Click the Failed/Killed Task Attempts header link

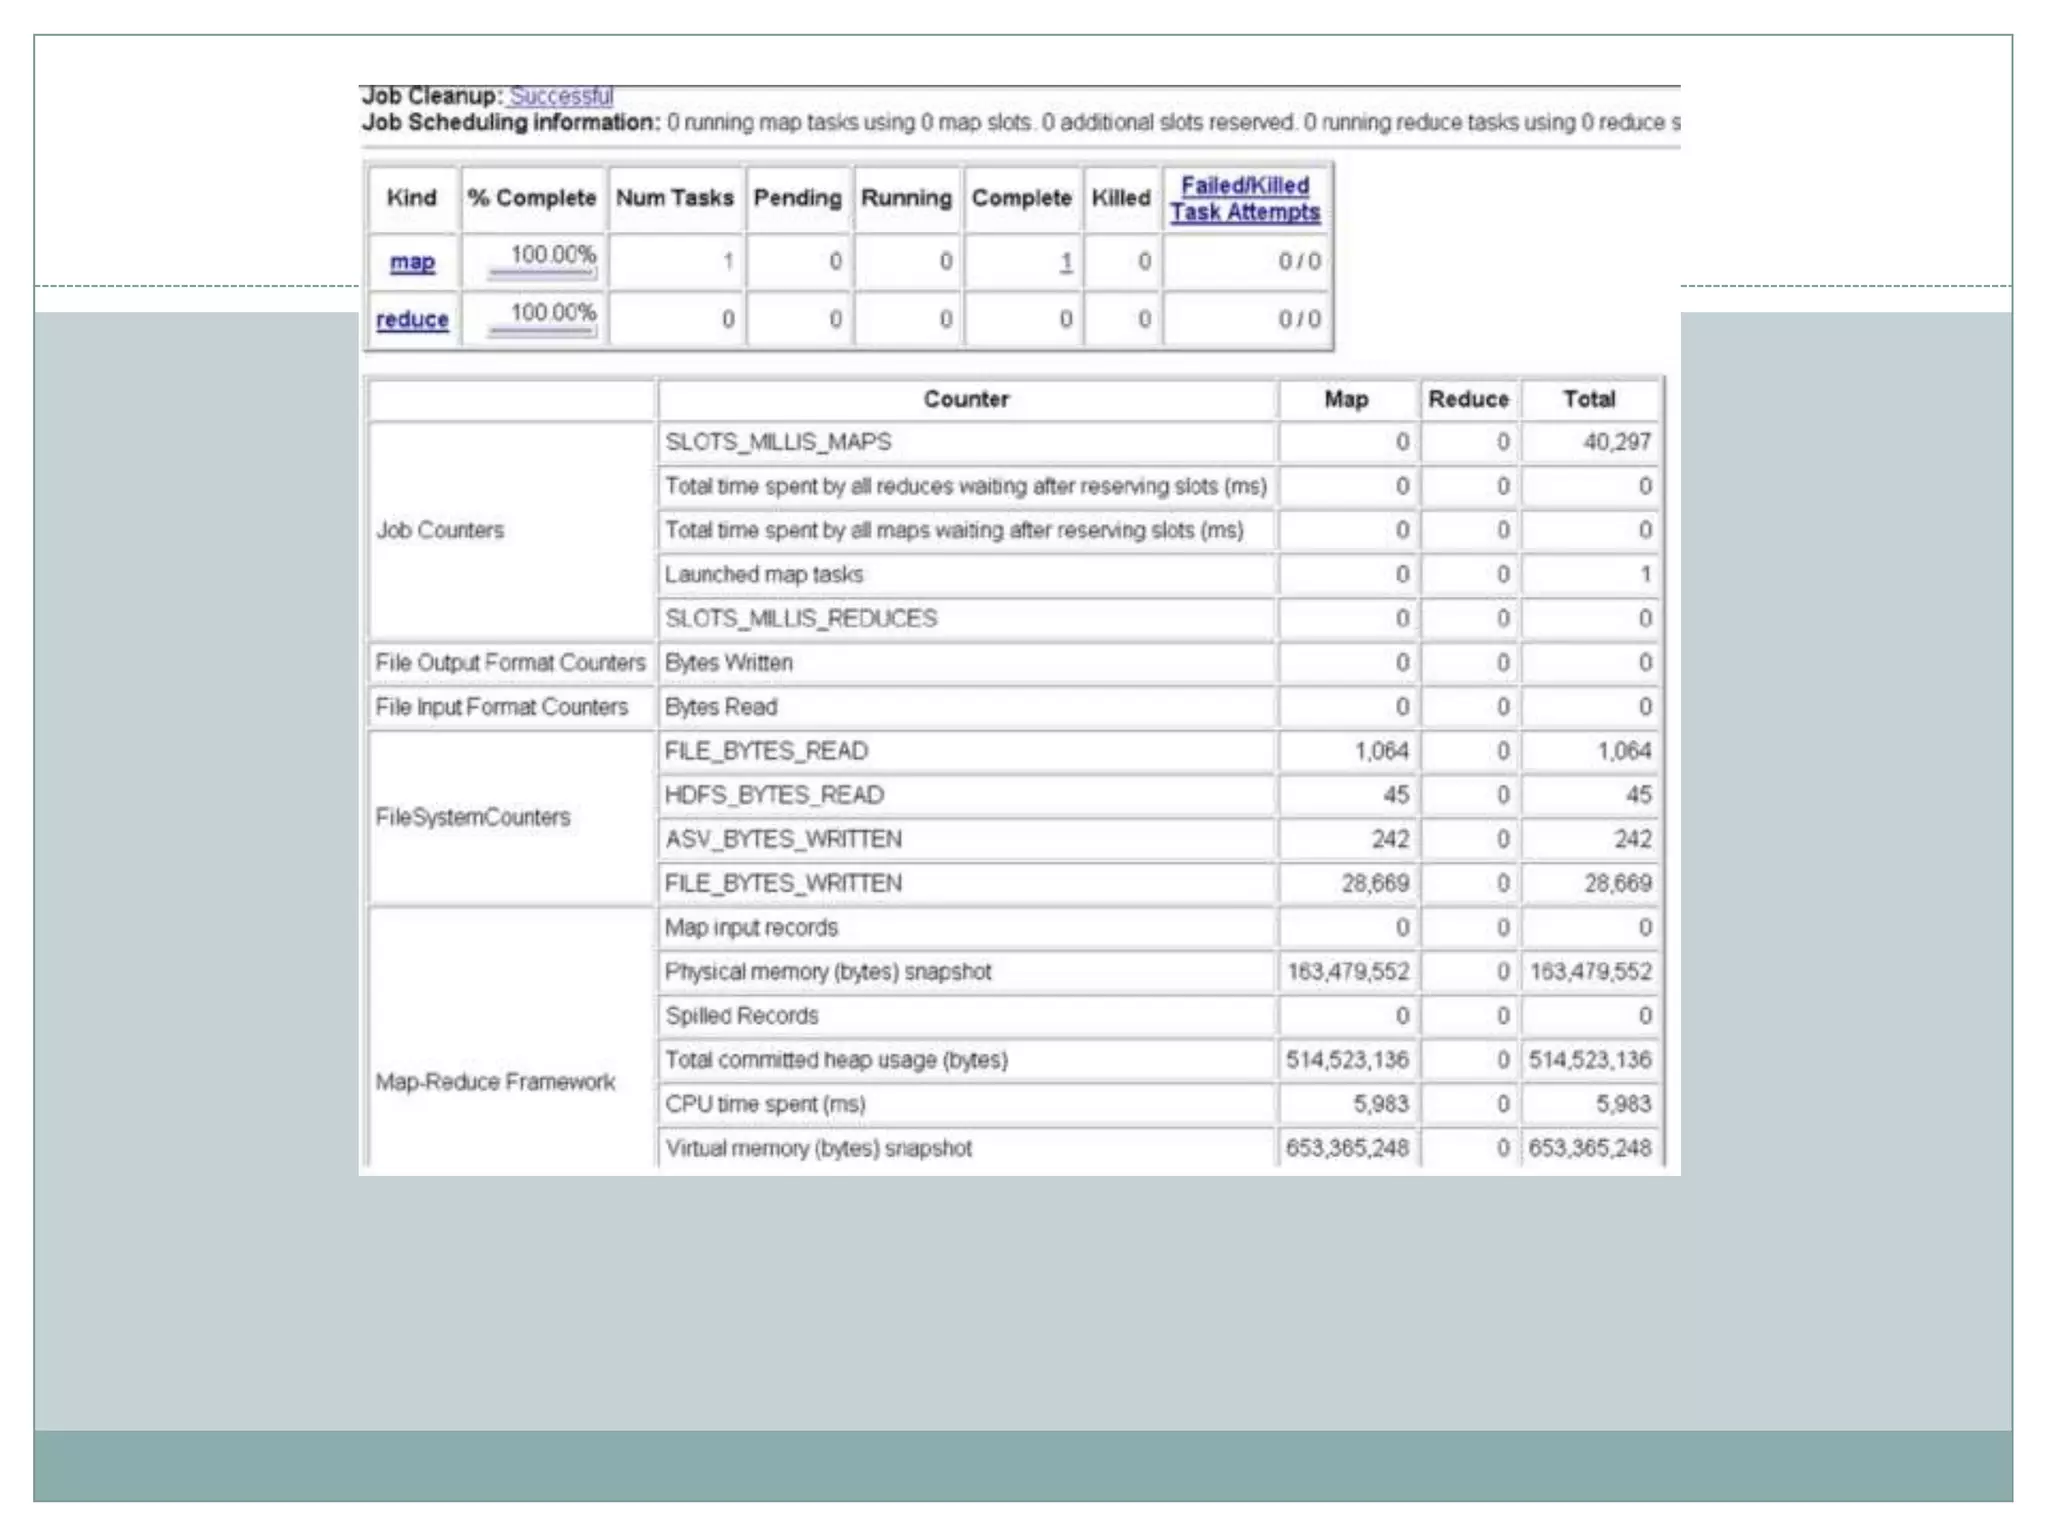[x=1245, y=199]
